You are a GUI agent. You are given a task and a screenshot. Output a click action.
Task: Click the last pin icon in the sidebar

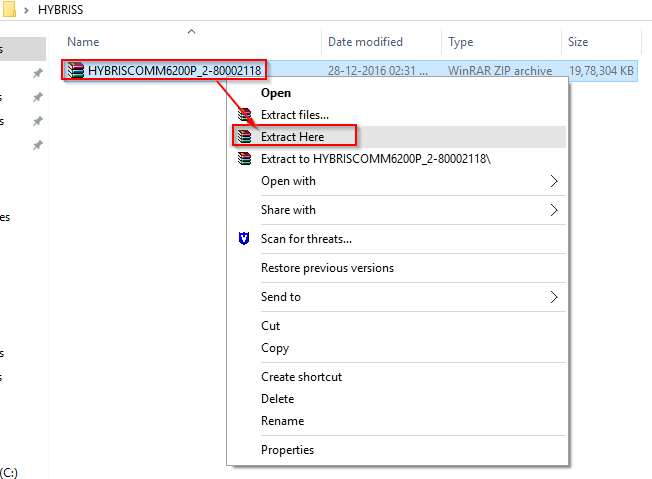tap(37, 145)
